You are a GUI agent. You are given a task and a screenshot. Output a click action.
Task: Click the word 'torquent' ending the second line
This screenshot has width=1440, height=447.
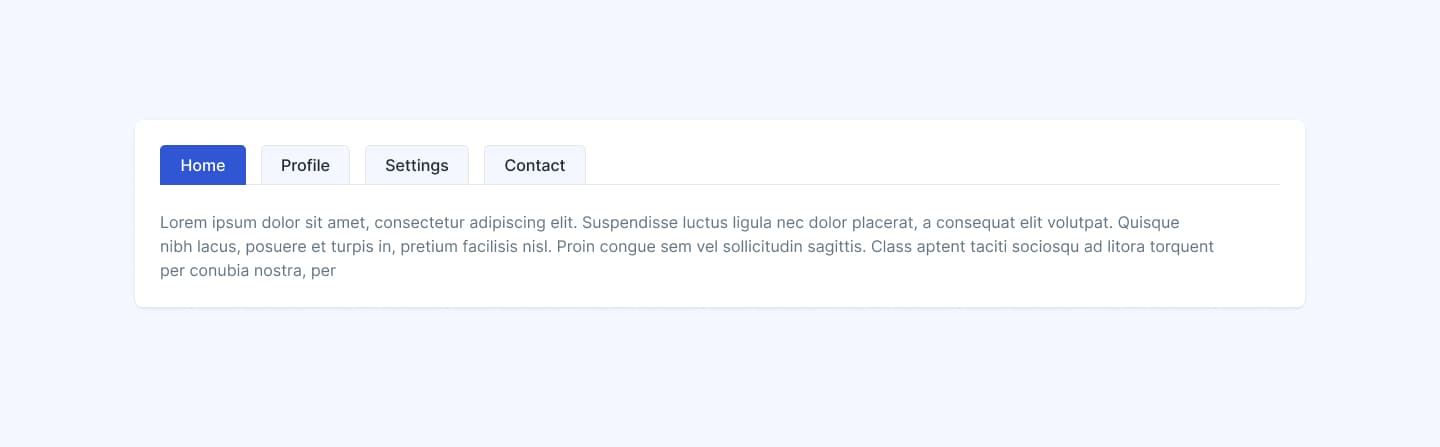[1182, 246]
